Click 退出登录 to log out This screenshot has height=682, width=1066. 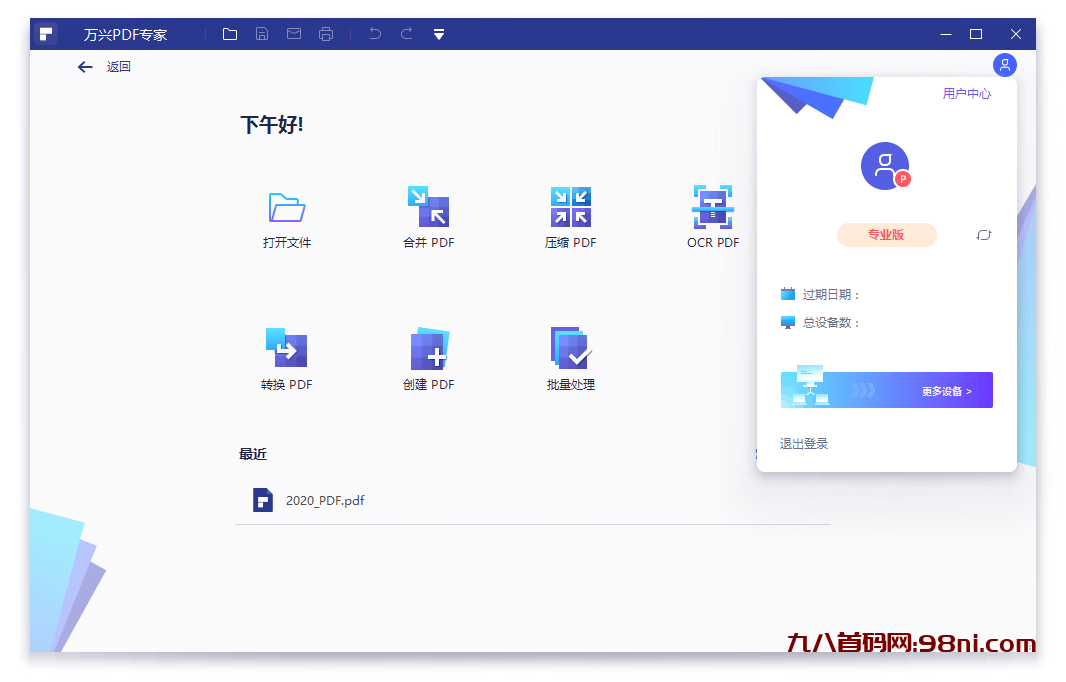click(803, 443)
